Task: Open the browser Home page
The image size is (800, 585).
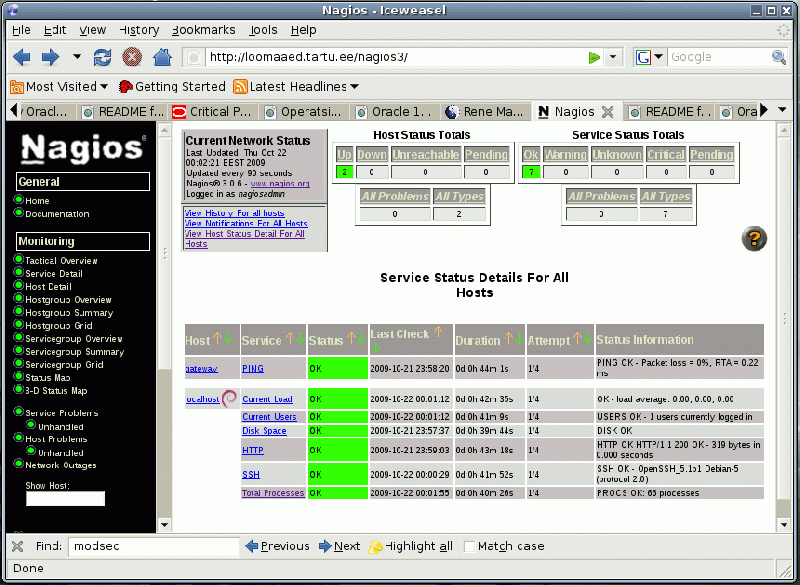Action: click(161, 57)
